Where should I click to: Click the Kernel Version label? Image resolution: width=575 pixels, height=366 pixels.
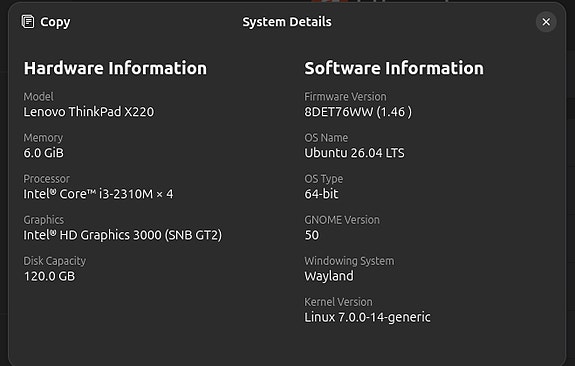(338, 302)
